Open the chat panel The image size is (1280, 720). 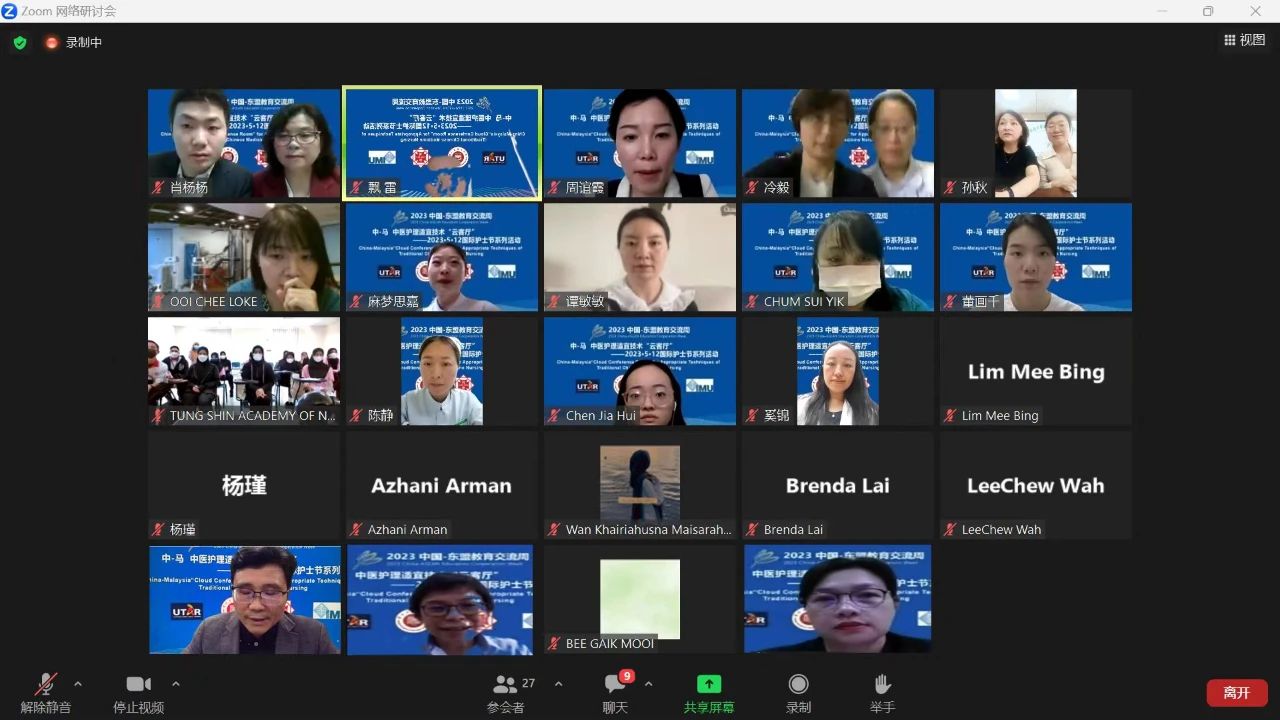click(615, 685)
